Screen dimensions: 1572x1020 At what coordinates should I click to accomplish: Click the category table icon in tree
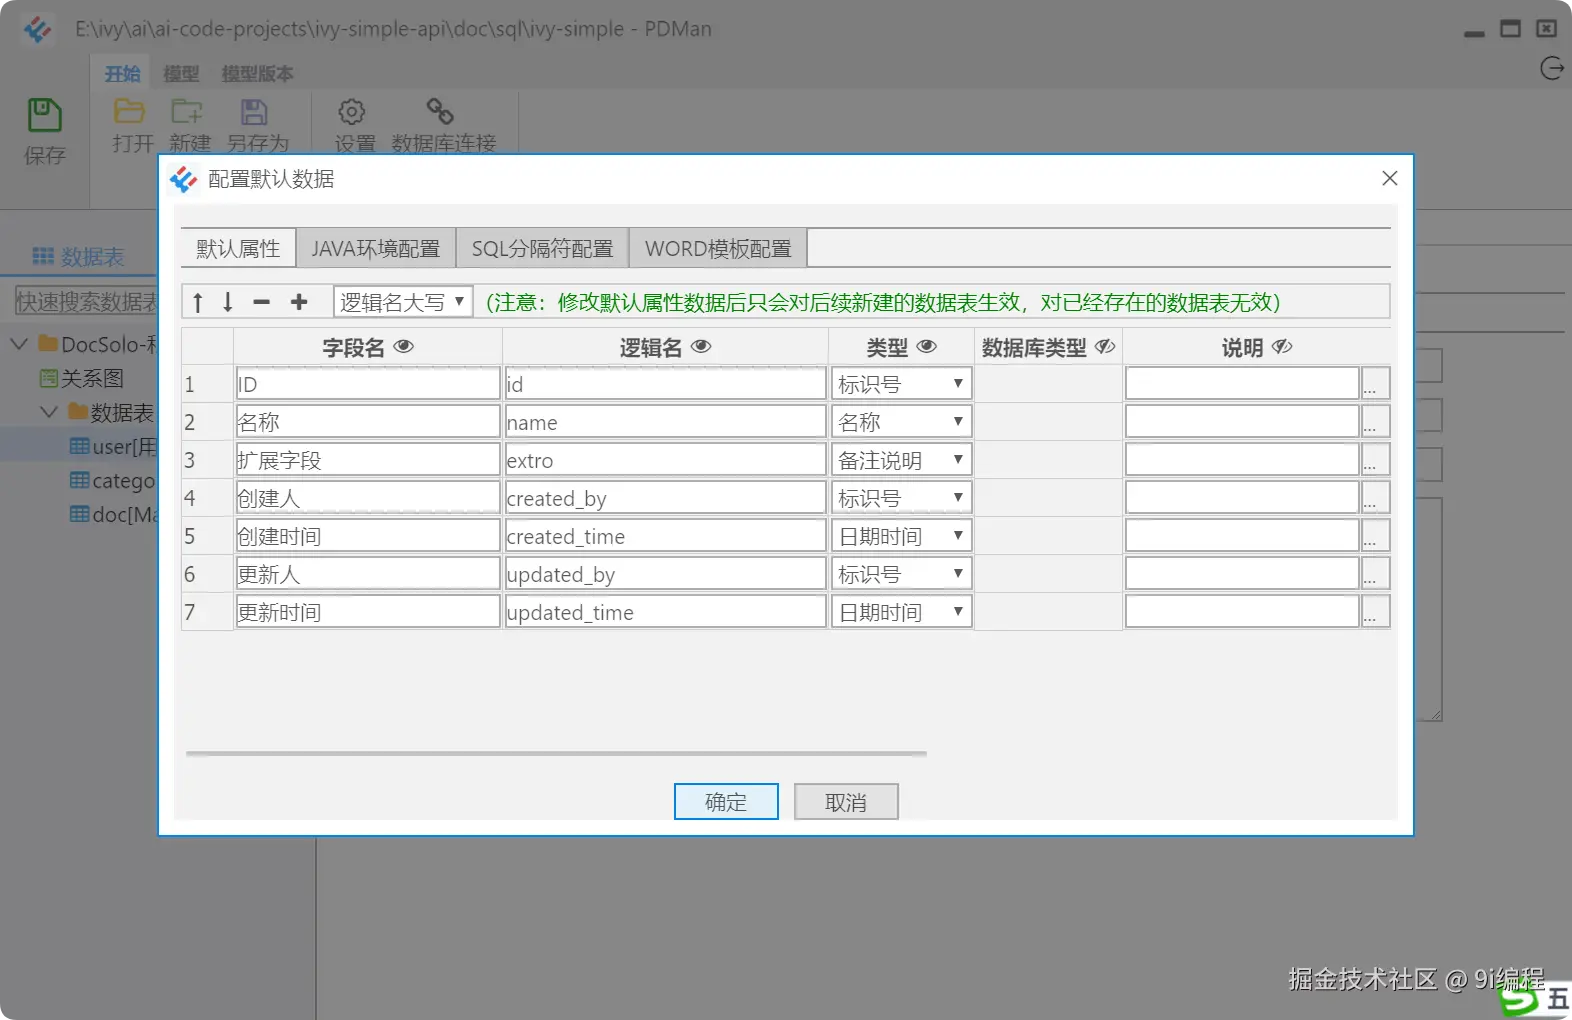tap(80, 480)
